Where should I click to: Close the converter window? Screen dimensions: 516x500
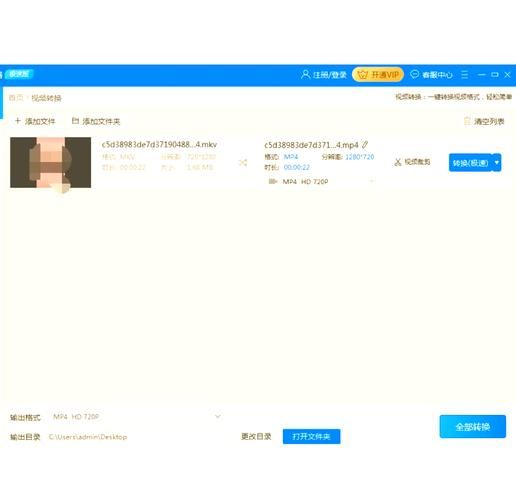click(508, 75)
